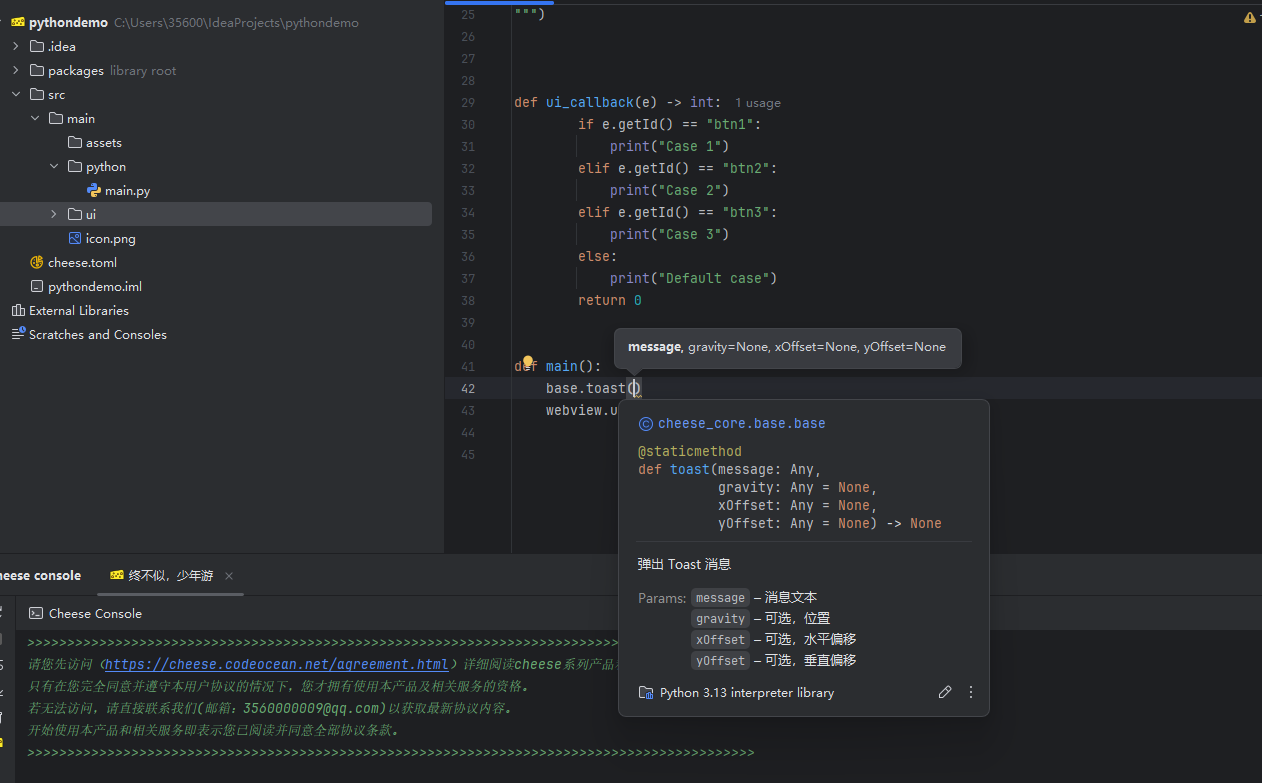Select the assets folder row
Viewport: 1262px width, 783px height.
pyautogui.click(x=215, y=142)
